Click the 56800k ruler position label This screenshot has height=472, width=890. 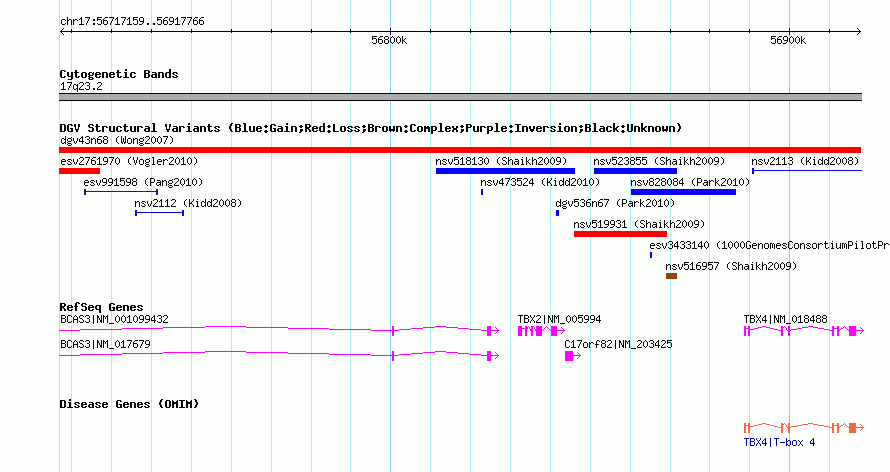point(389,40)
